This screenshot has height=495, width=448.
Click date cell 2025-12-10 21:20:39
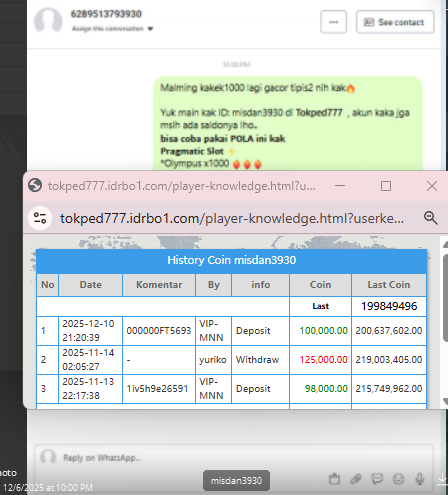coord(91,331)
